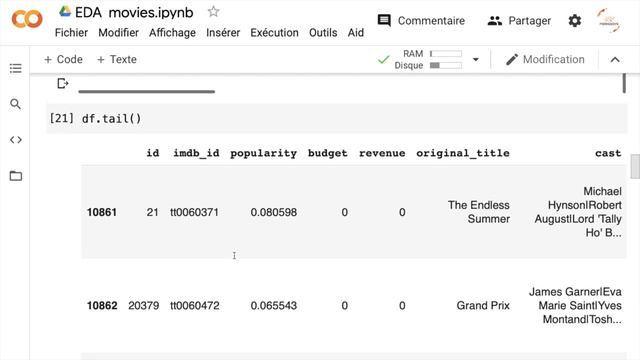
Task: Open the Exécution menu
Action: [x=274, y=33]
